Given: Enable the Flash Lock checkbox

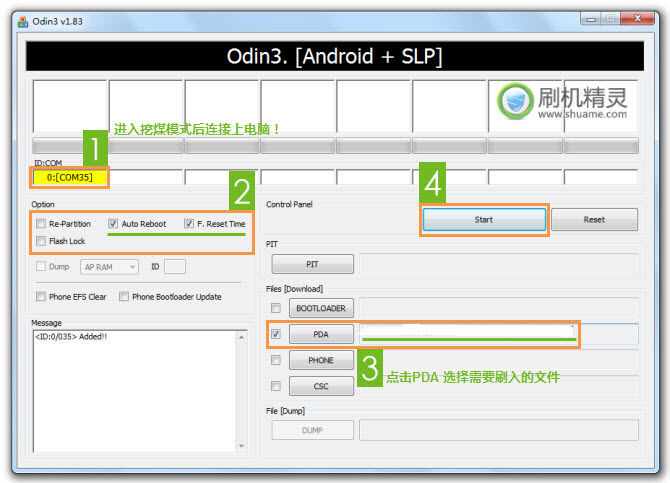Looking at the screenshot, I should 41,241.
